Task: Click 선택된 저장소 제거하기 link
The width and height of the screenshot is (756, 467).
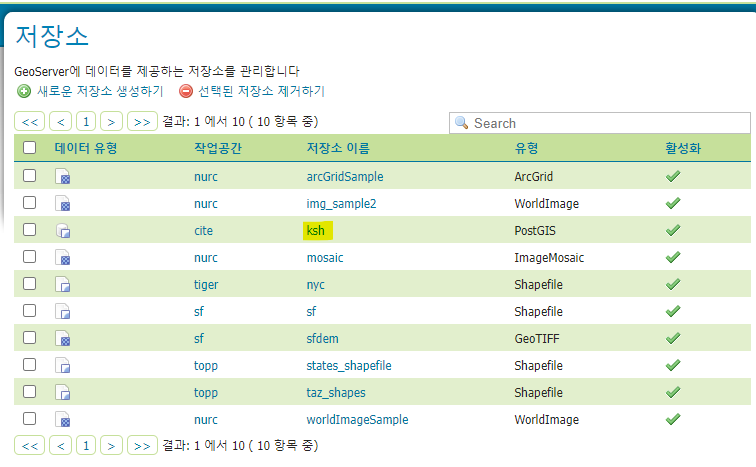Action: tap(262, 91)
